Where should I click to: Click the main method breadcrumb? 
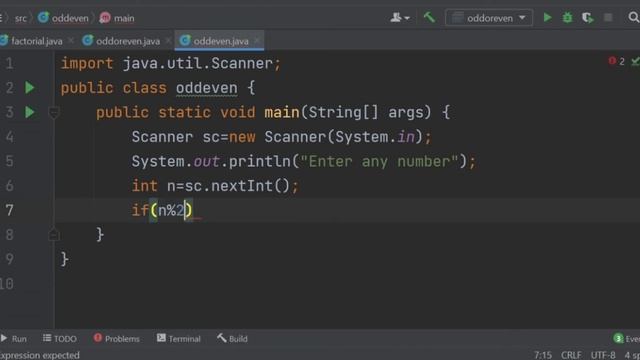[117, 18]
